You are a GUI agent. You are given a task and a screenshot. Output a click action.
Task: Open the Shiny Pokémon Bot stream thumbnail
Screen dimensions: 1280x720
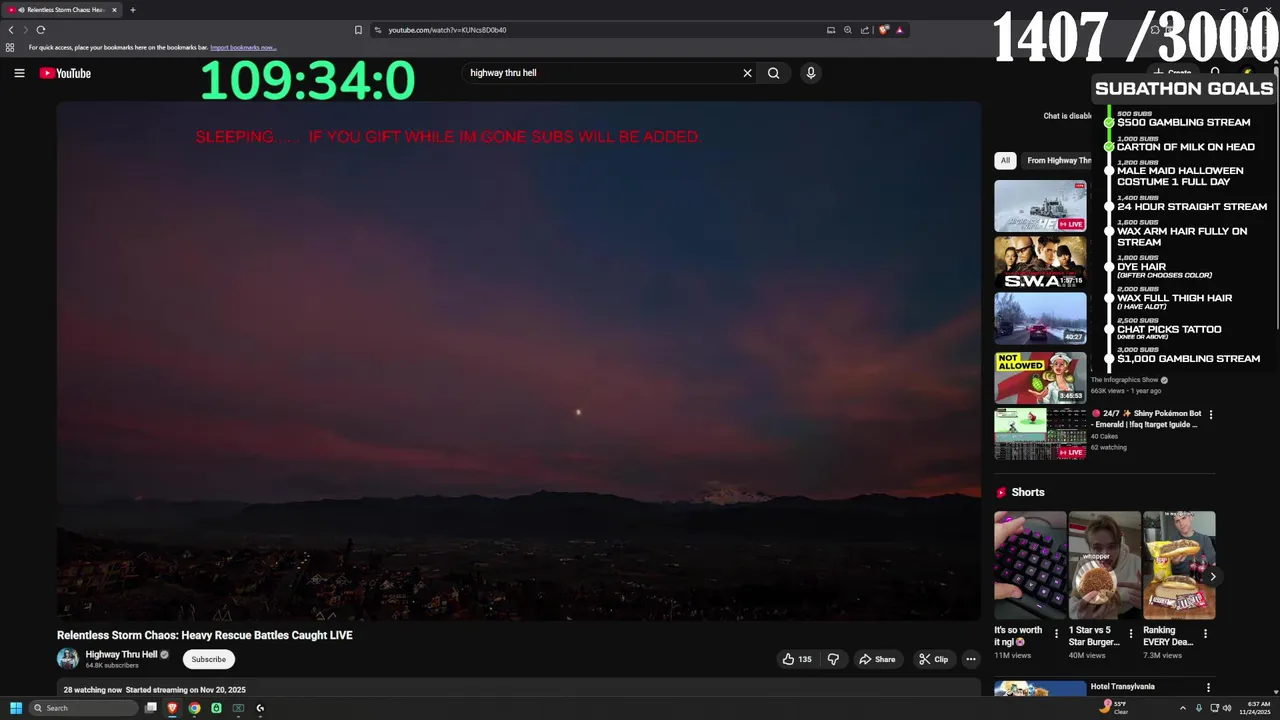(x=1040, y=434)
